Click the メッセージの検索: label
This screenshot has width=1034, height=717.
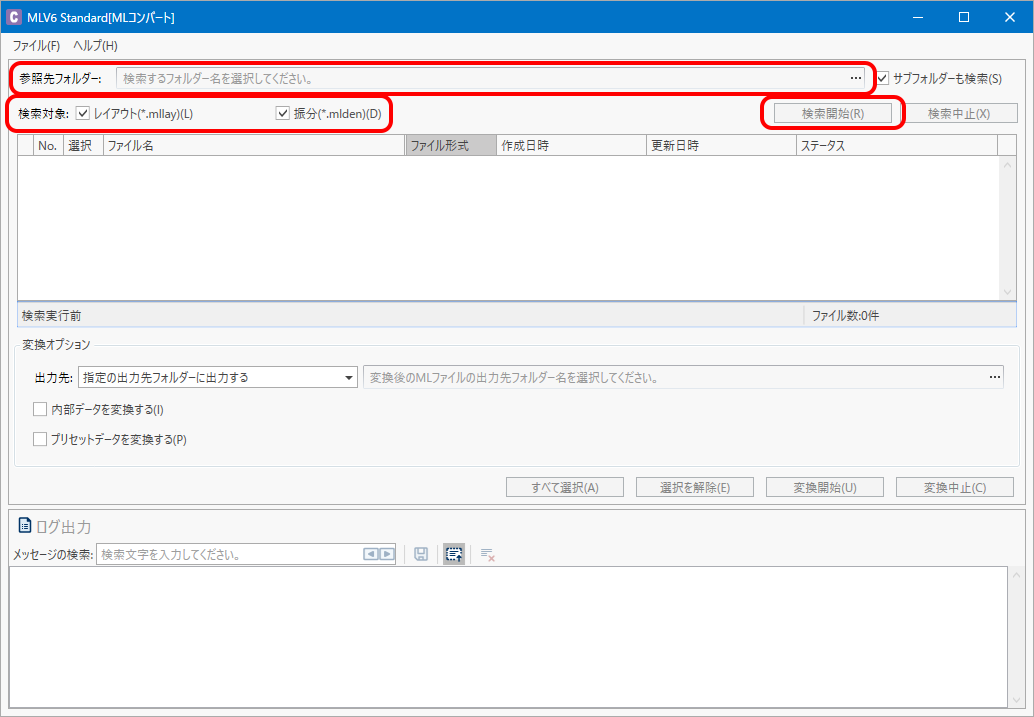click(53, 555)
